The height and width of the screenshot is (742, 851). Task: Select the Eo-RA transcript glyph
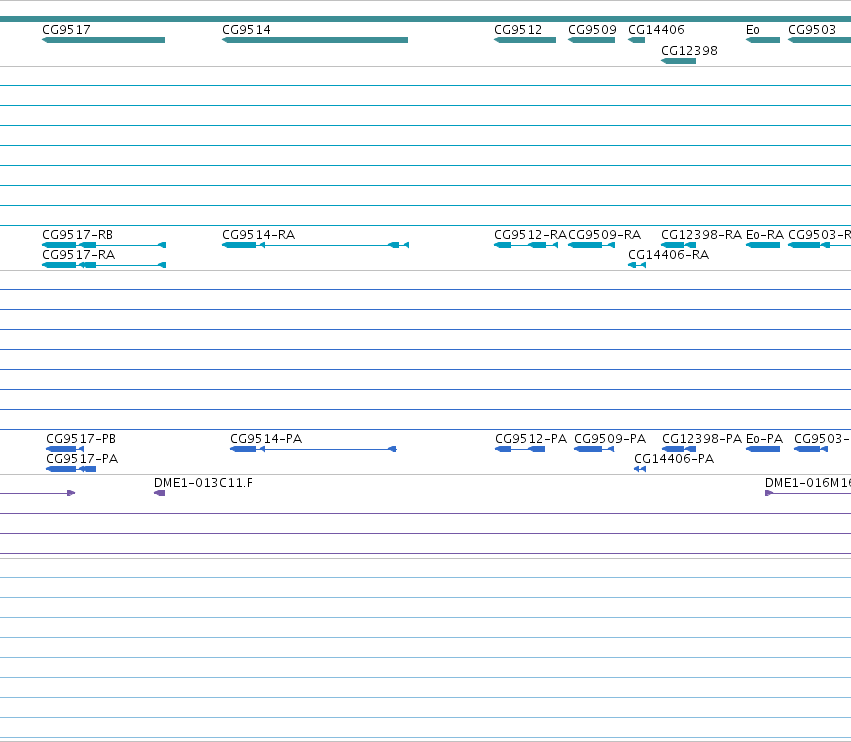tap(763, 245)
